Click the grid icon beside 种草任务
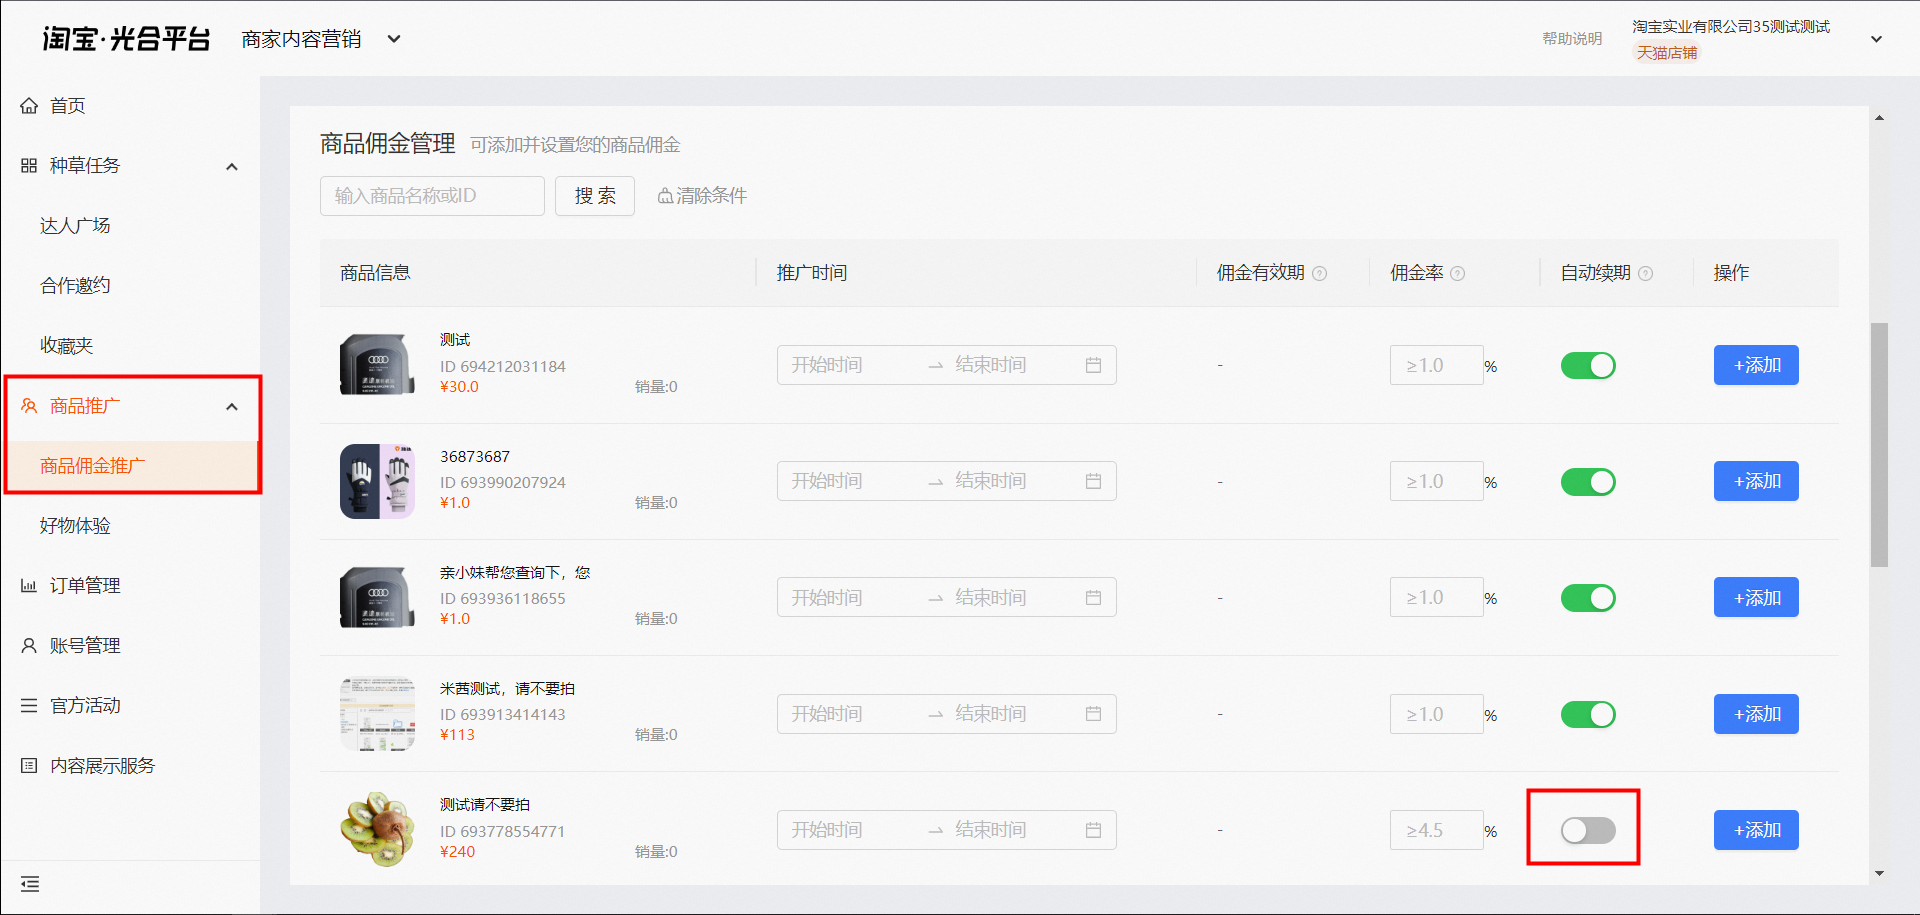 (29, 166)
